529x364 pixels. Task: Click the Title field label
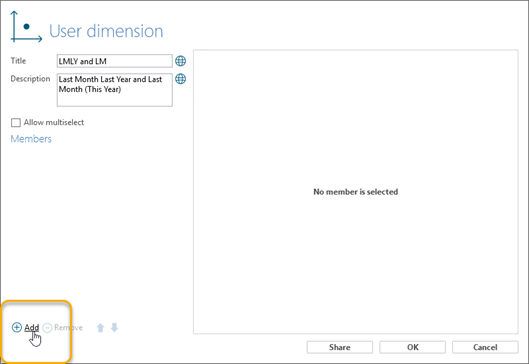tap(18, 61)
